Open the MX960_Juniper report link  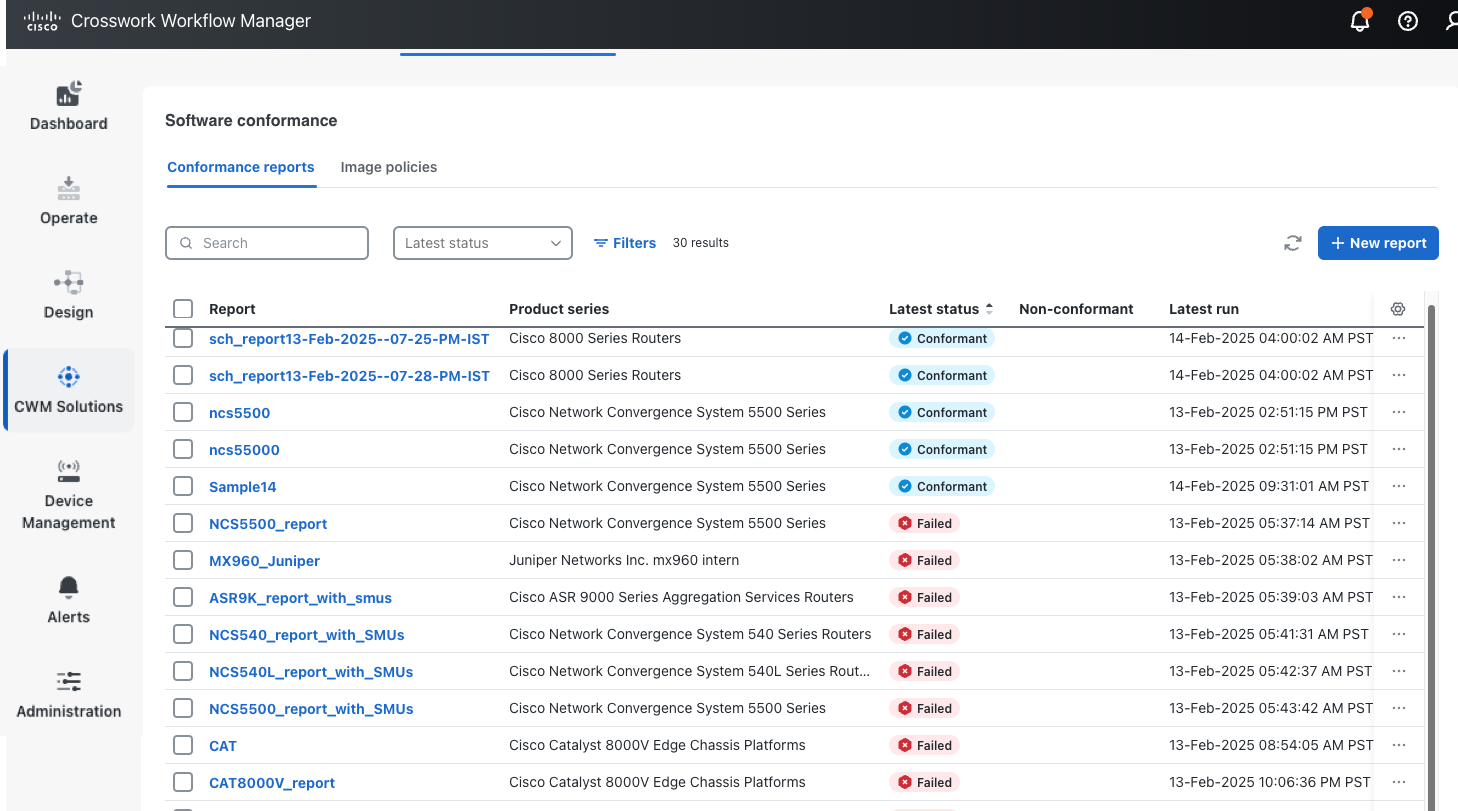[x=265, y=561]
